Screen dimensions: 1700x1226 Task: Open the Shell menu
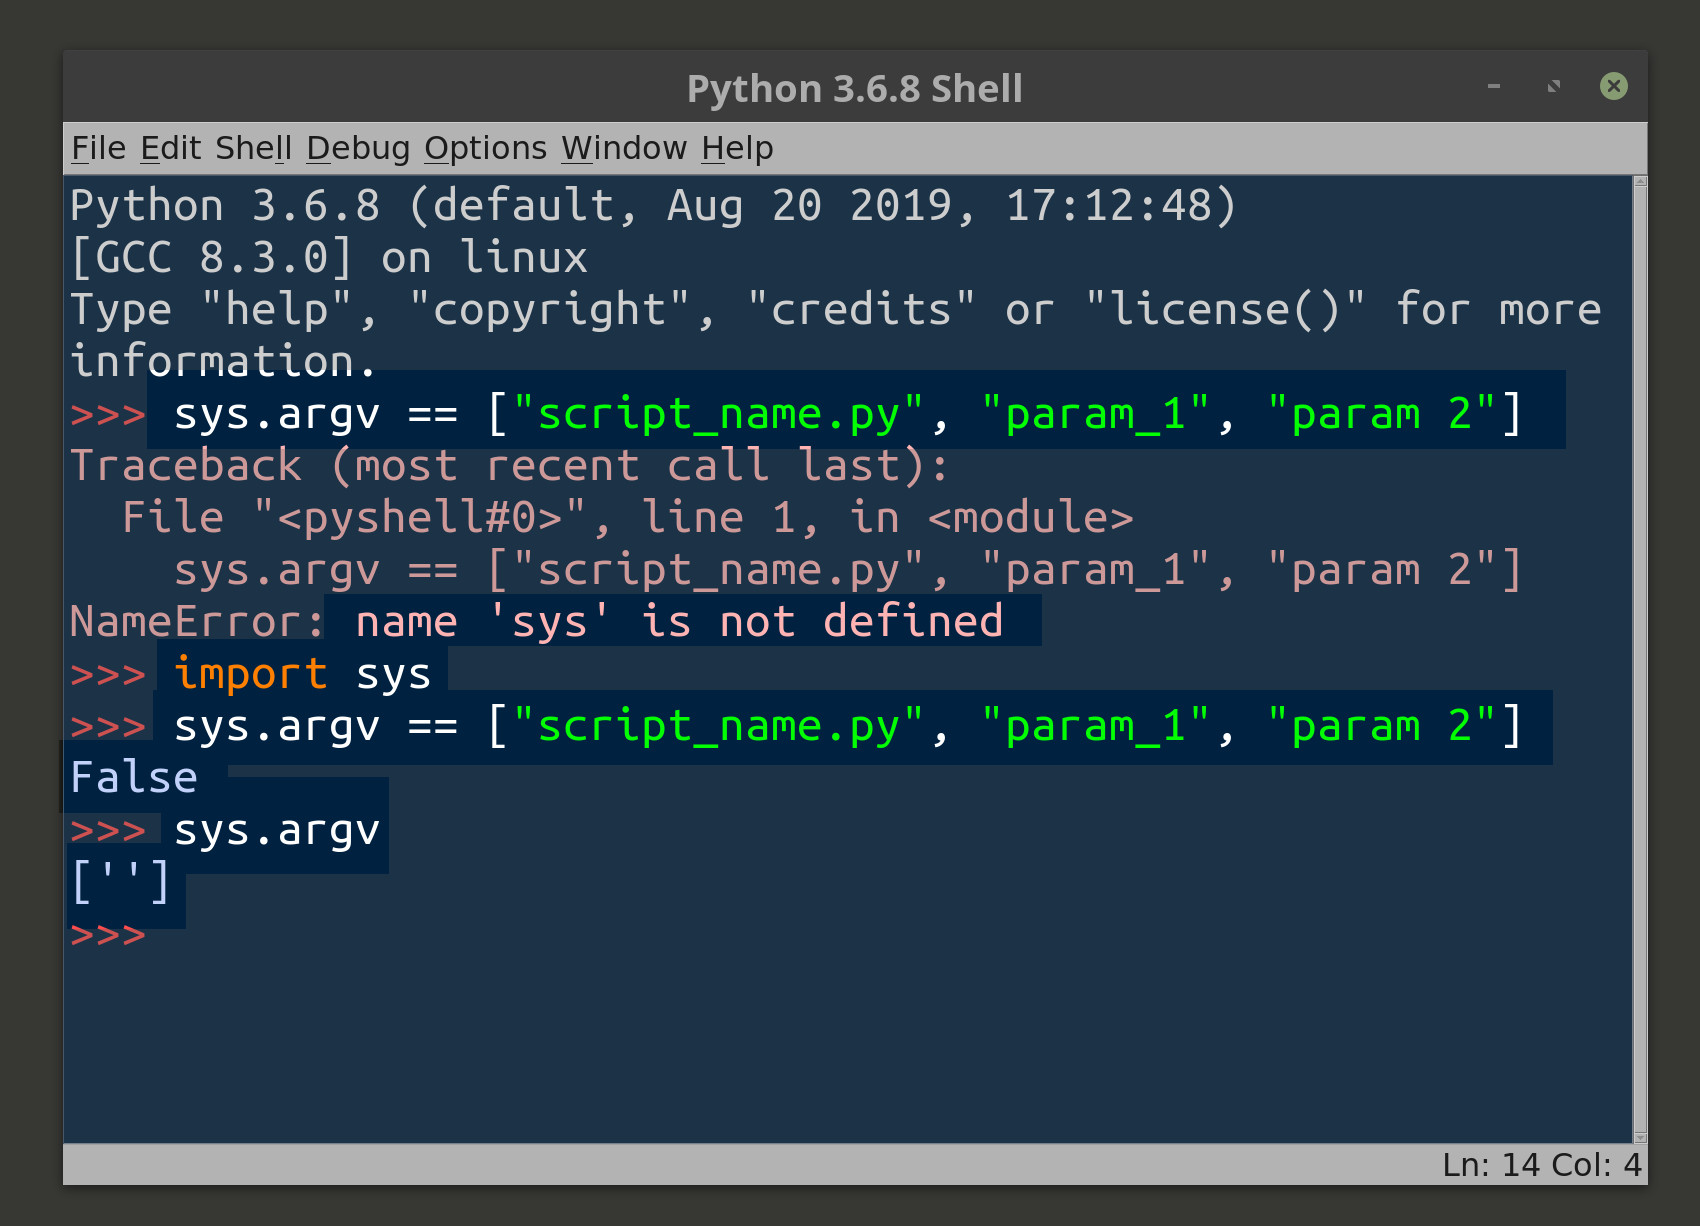(x=253, y=147)
